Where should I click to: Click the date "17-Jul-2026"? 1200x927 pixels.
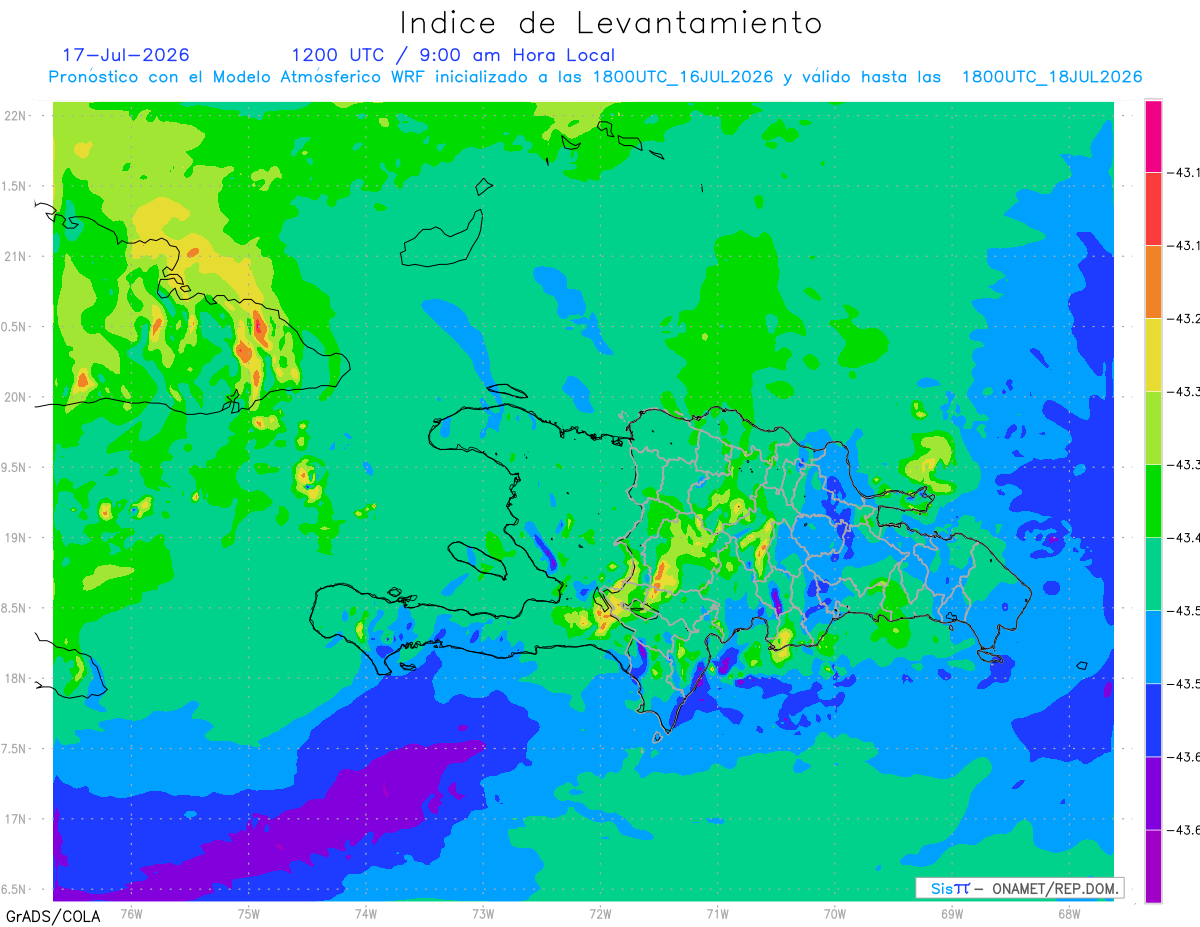coord(126,55)
